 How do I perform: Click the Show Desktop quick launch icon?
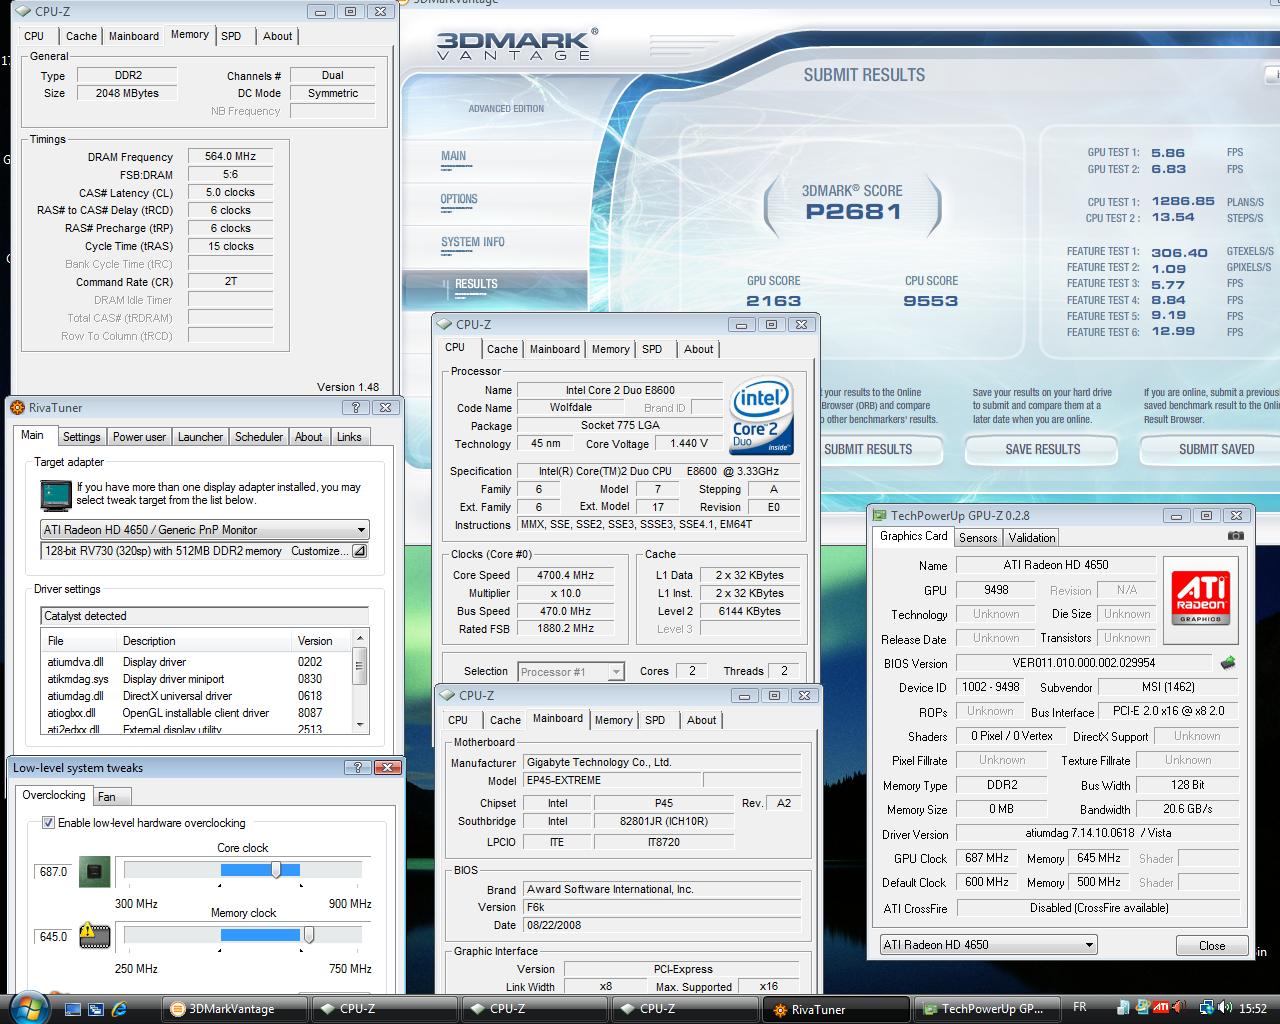tap(74, 1008)
